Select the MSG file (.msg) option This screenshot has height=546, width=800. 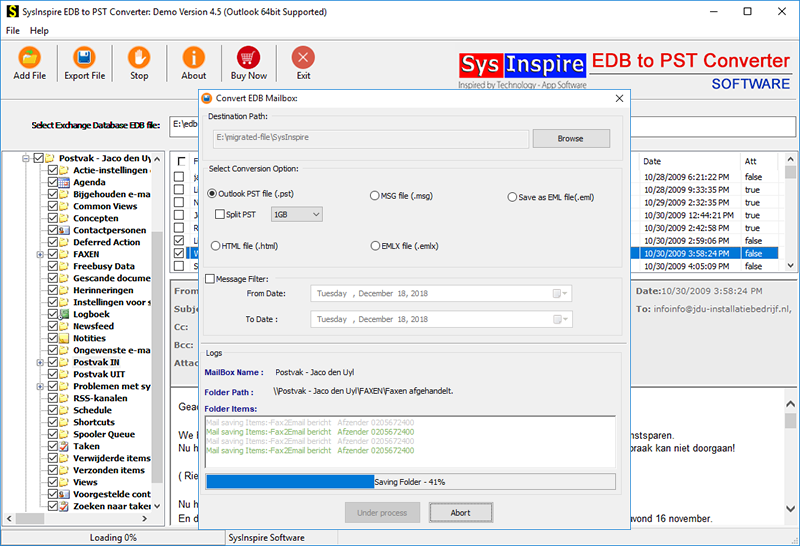(x=375, y=196)
